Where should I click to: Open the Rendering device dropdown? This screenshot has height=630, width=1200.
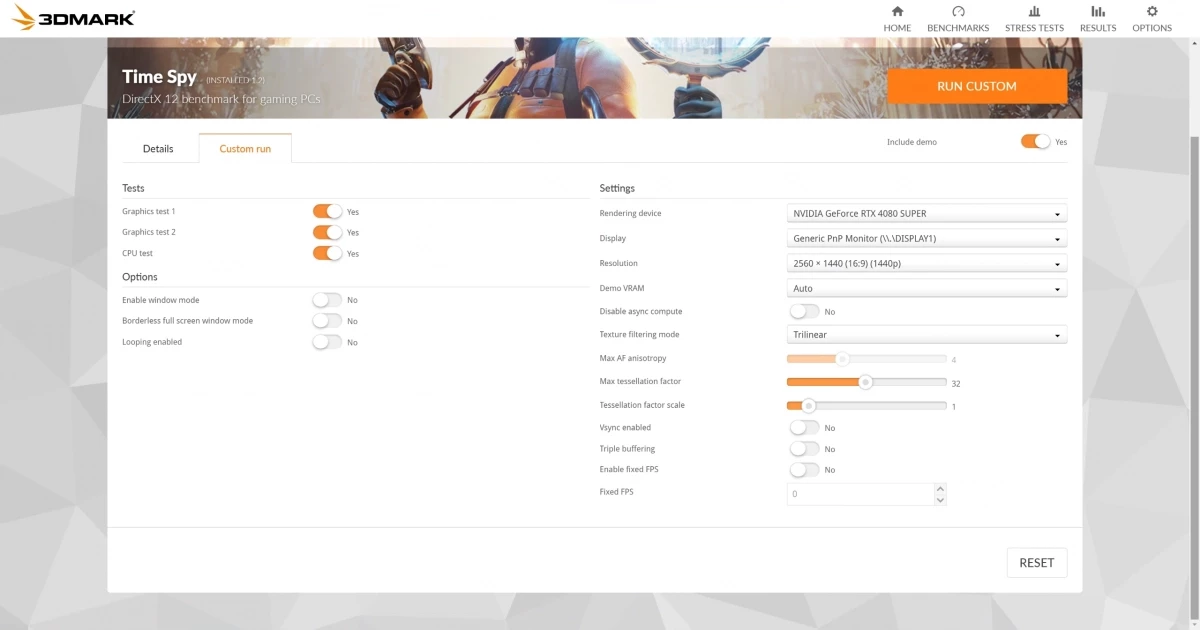point(927,213)
